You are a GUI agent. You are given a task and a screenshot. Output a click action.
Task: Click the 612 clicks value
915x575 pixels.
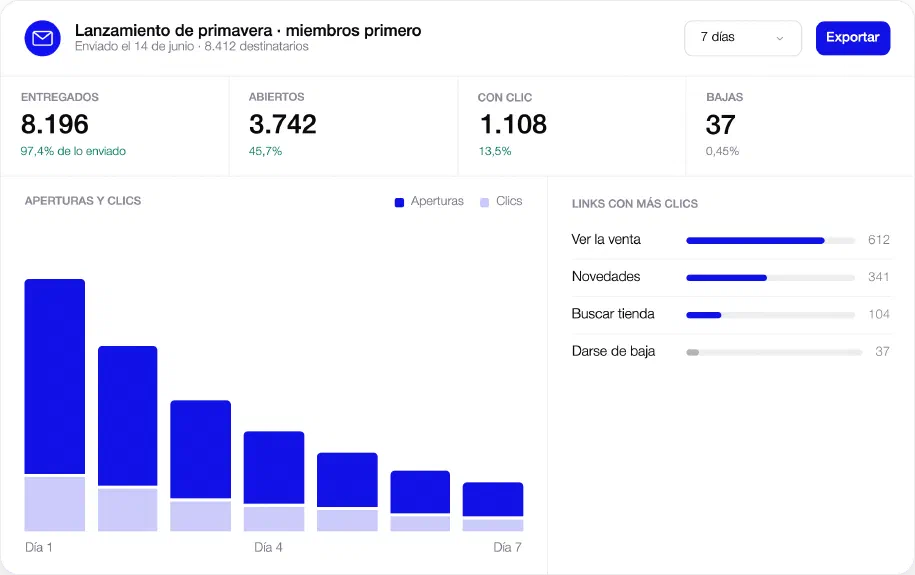pyautogui.click(x=879, y=240)
